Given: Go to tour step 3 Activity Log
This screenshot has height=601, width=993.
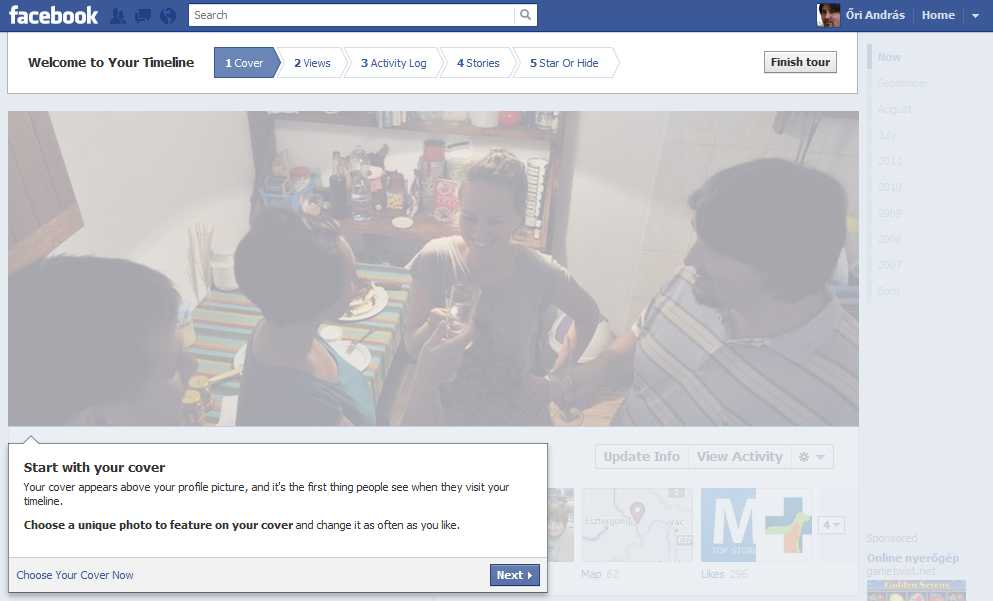Looking at the screenshot, I should coord(393,63).
